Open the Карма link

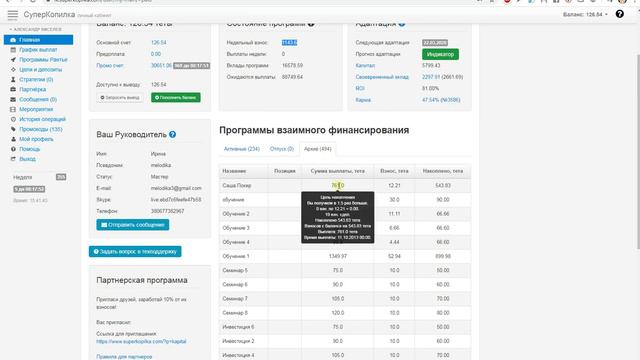(x=363, y=100)
